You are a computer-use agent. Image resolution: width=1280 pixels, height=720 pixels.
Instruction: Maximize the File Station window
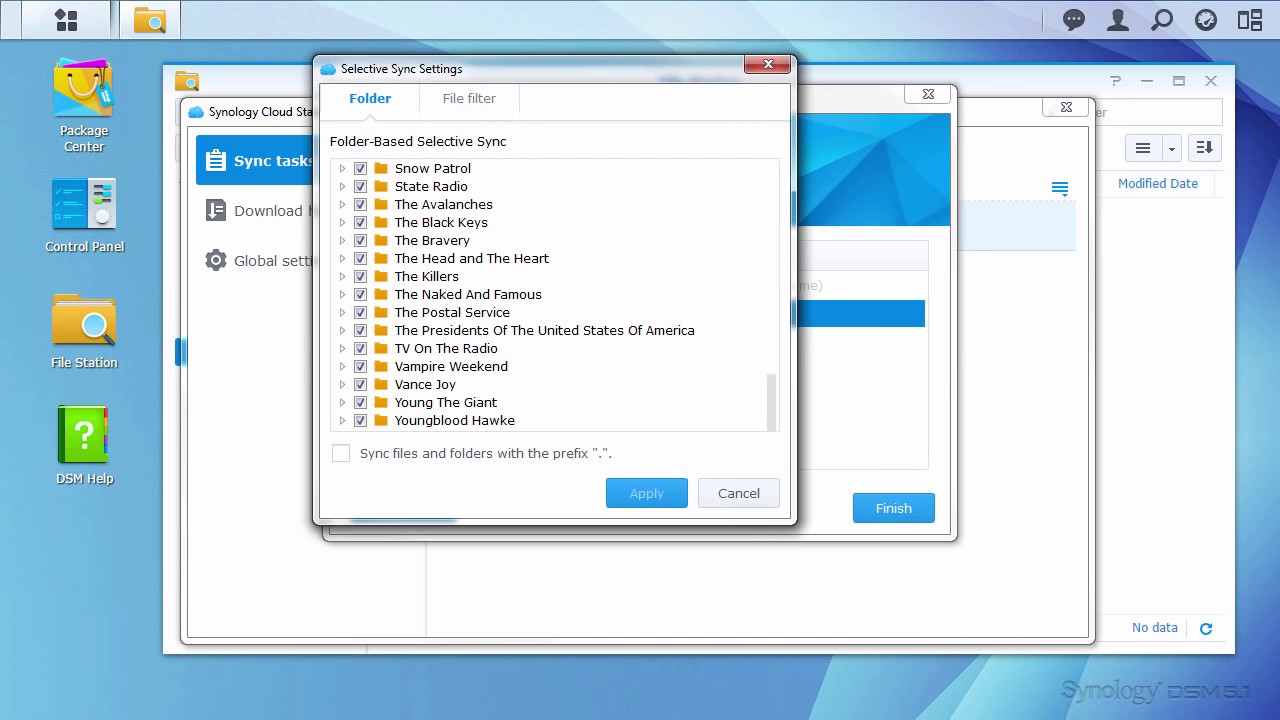point(1179,81)
